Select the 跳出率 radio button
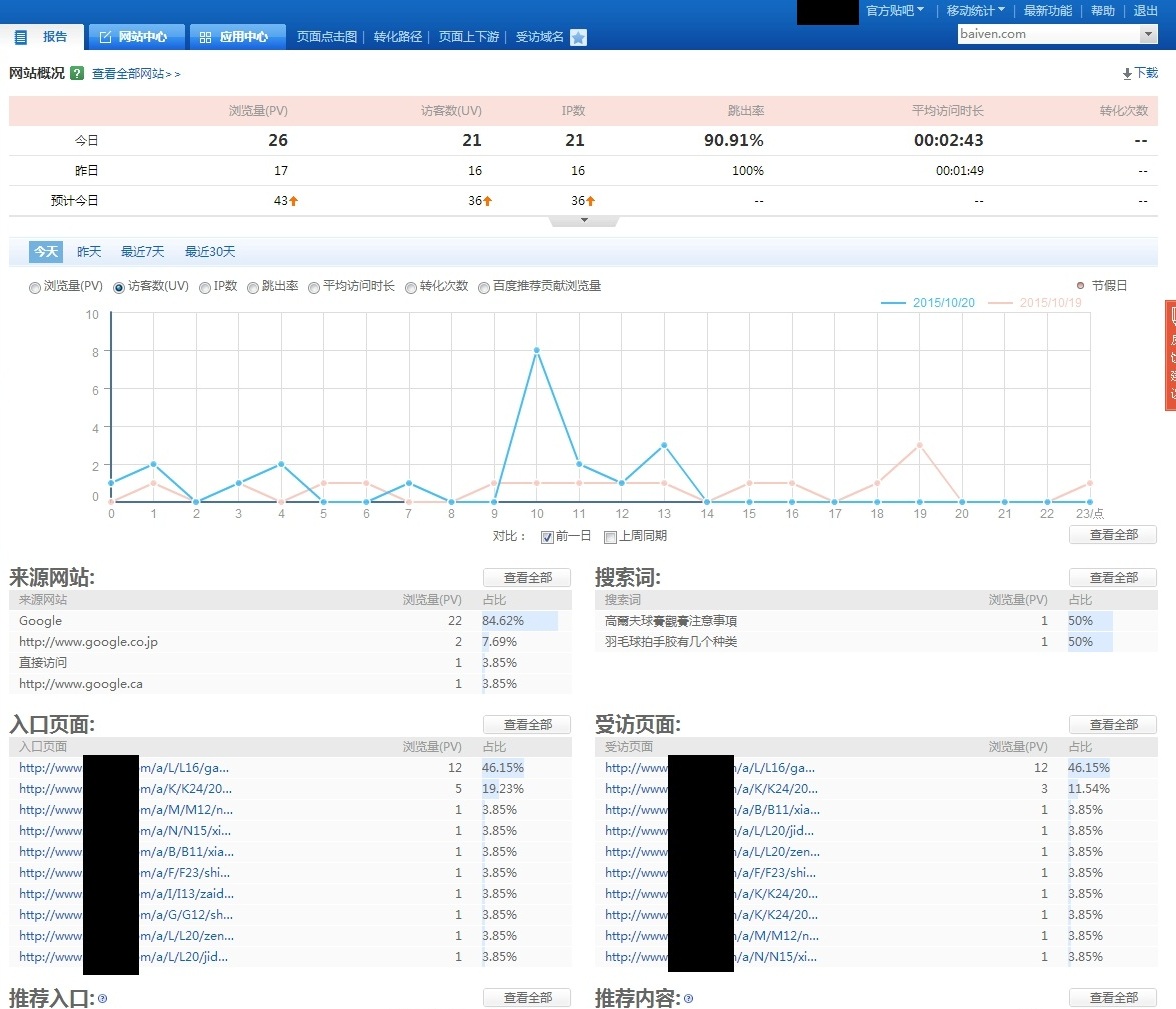 (253, 287)
